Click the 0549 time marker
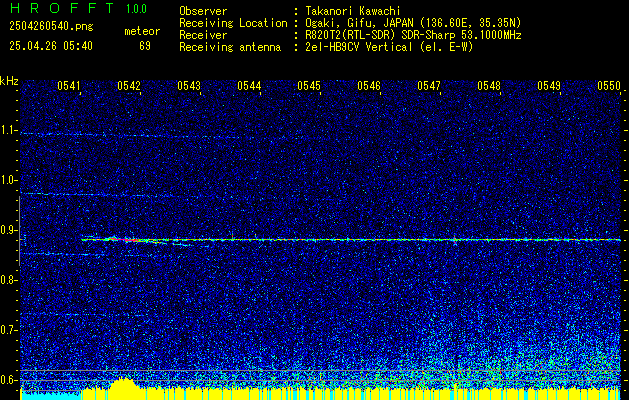The width and height of the screenshot is (629, 400). (549, 85)
